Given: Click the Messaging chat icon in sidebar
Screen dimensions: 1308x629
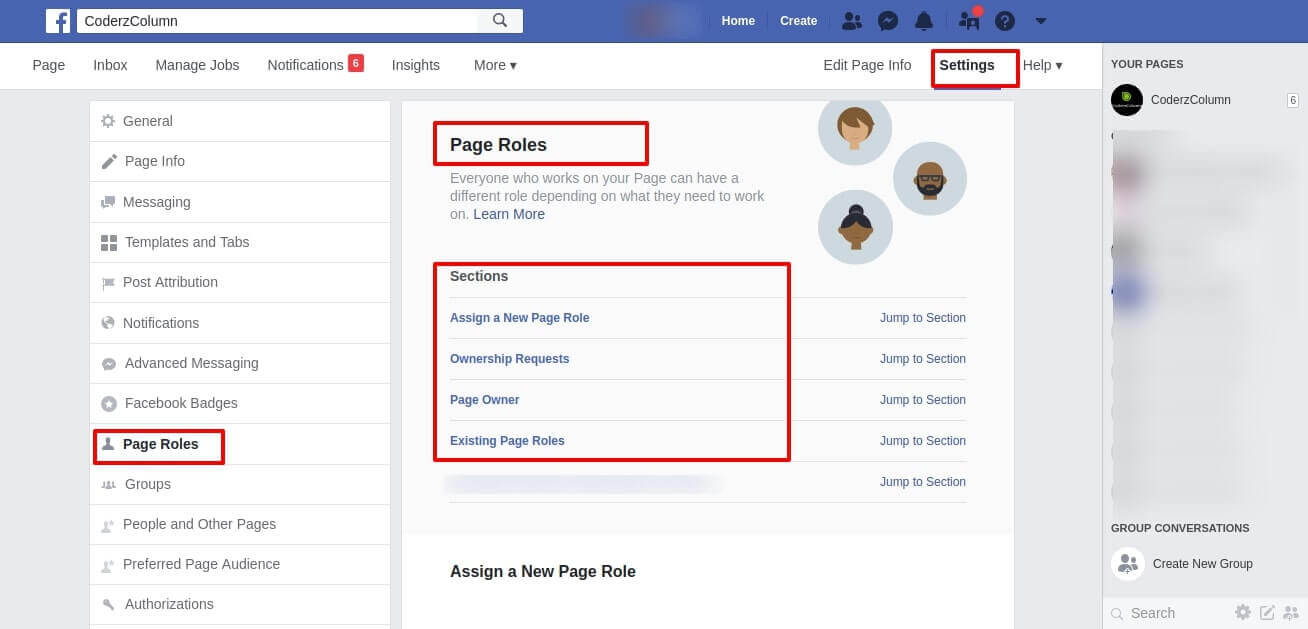Looking at the screenshot, I should (108, 202).
